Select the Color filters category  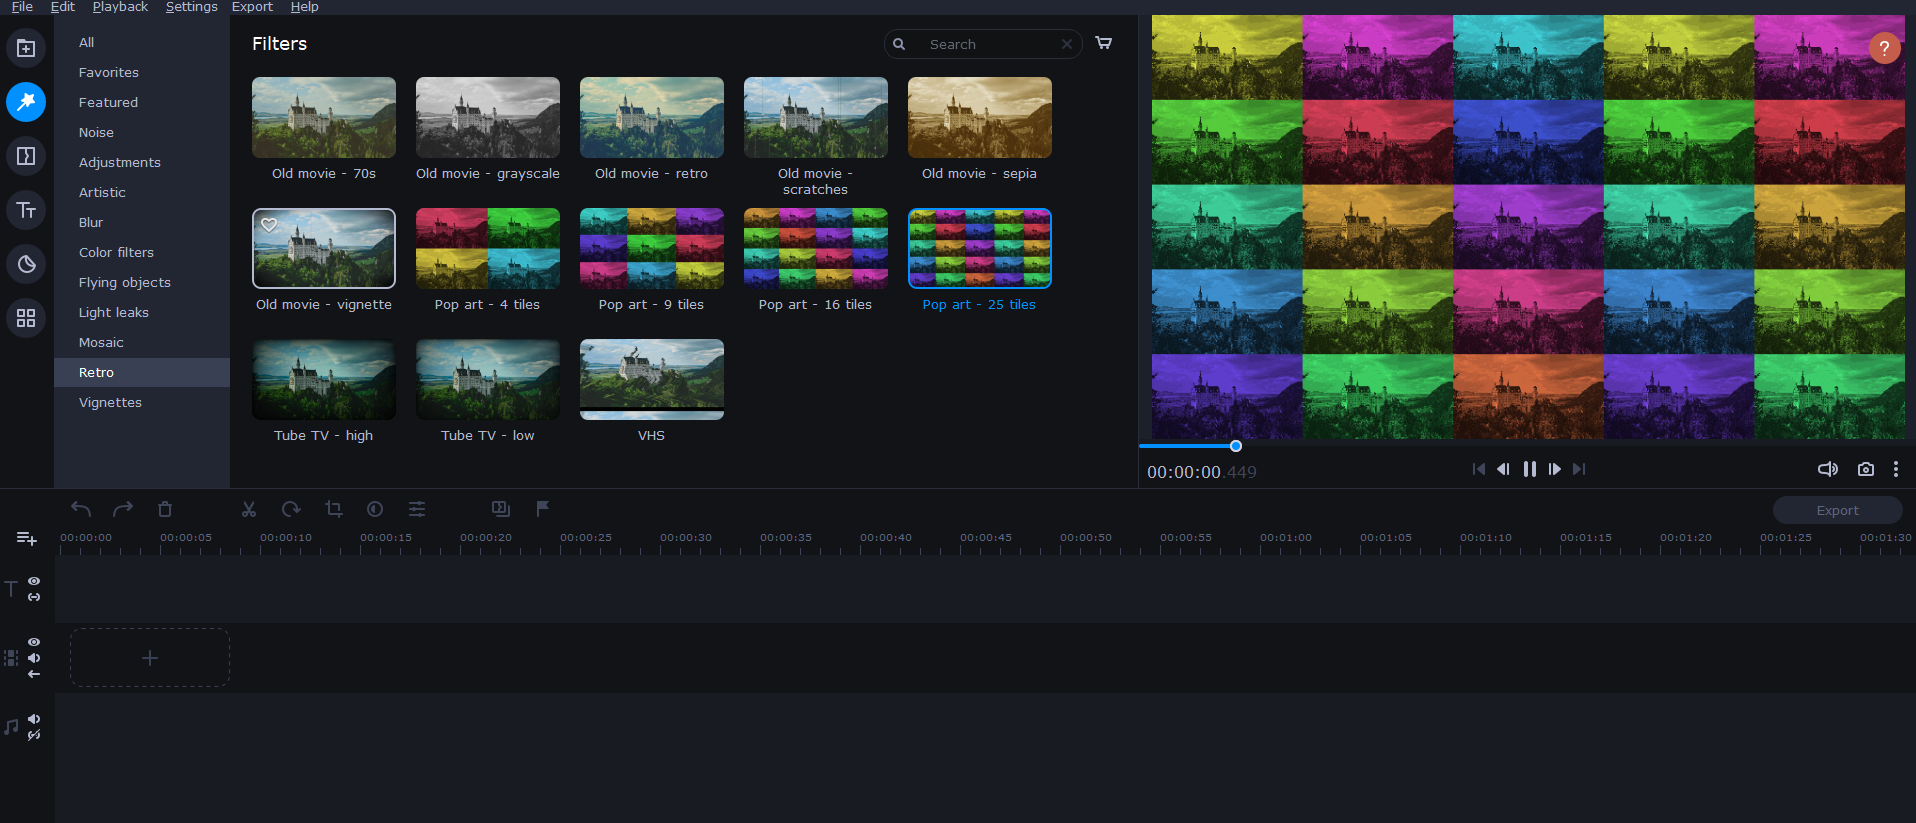(142, 252)
